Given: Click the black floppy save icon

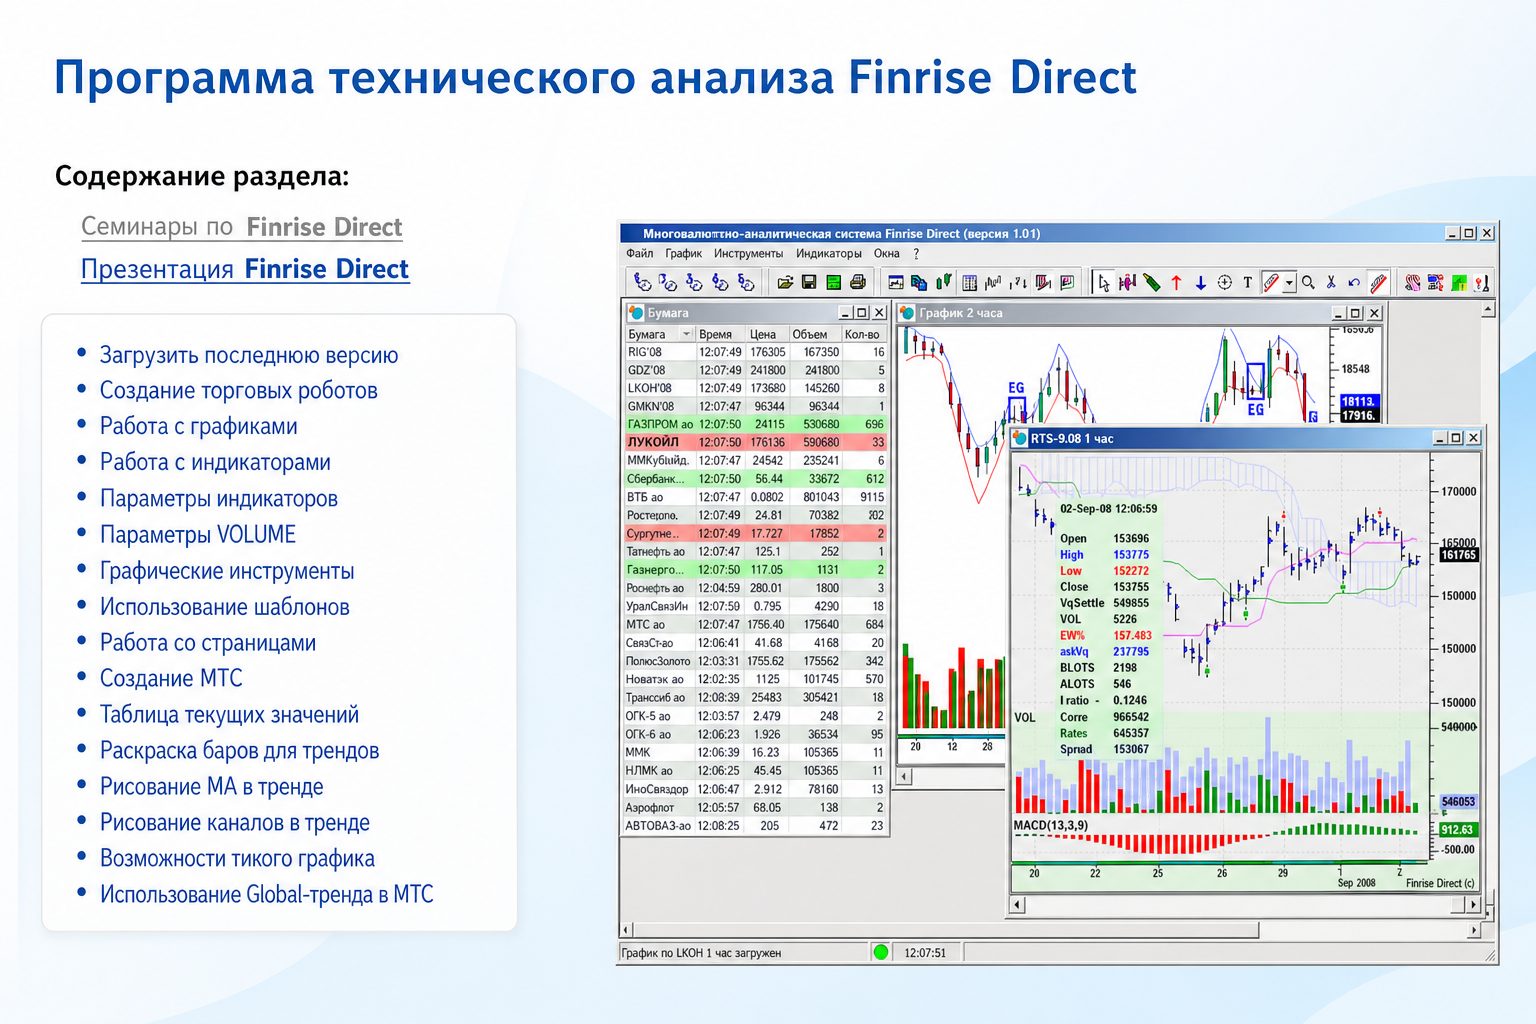Looking at the screenshot, I should pos(809,283).
